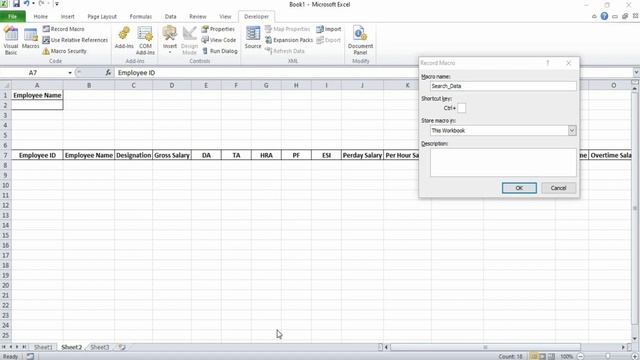
Task: Click the Ctrl+ shortcut key box
Action: pyautogui.click(x=461, y=108)
